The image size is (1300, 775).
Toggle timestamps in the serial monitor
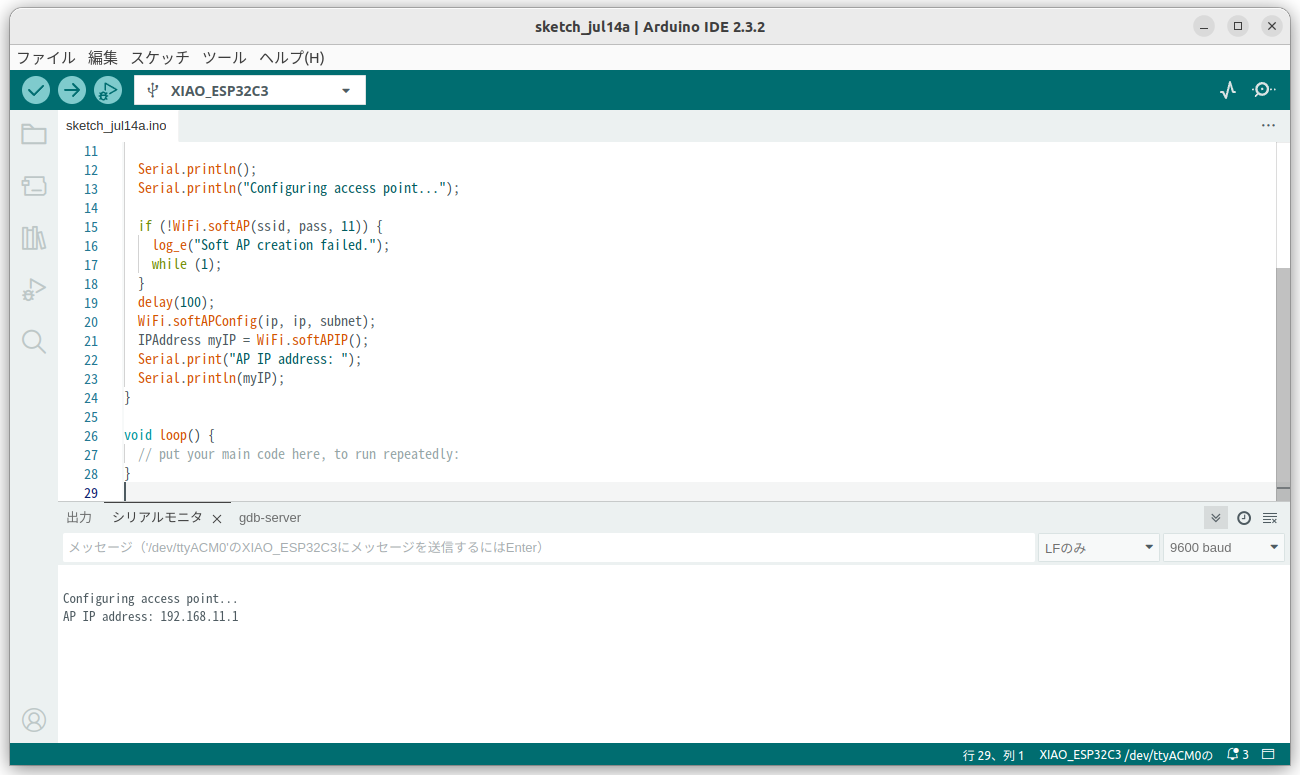coord(1243,518)
